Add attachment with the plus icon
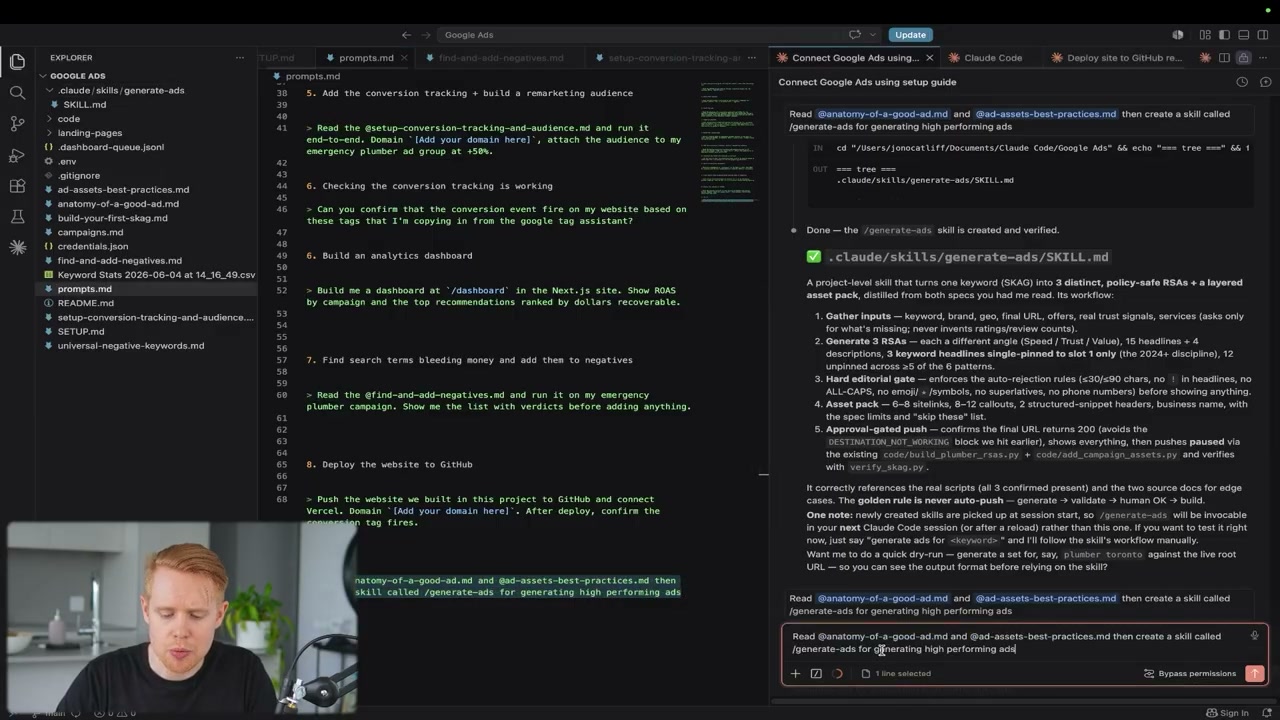 tap(795, 674)
